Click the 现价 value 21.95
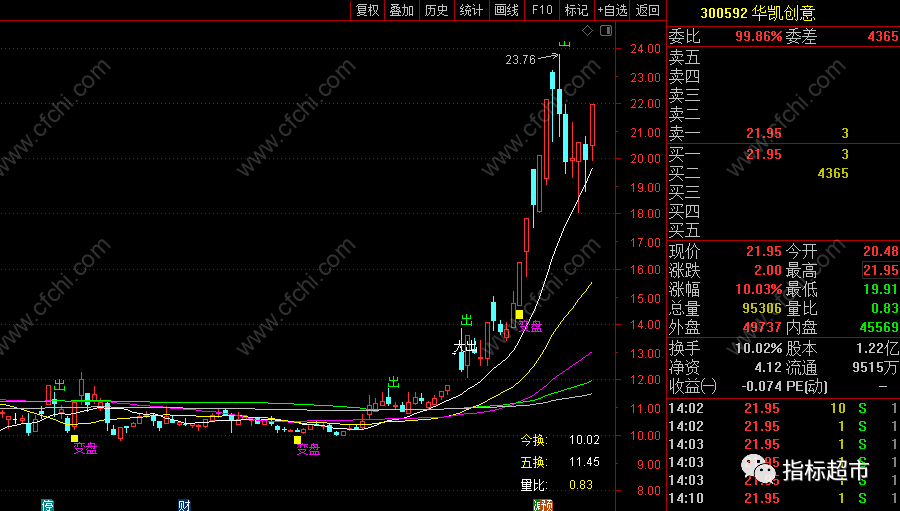Image resolution: width=900 pixels, height=511 pixels. [x=764, y=251]
